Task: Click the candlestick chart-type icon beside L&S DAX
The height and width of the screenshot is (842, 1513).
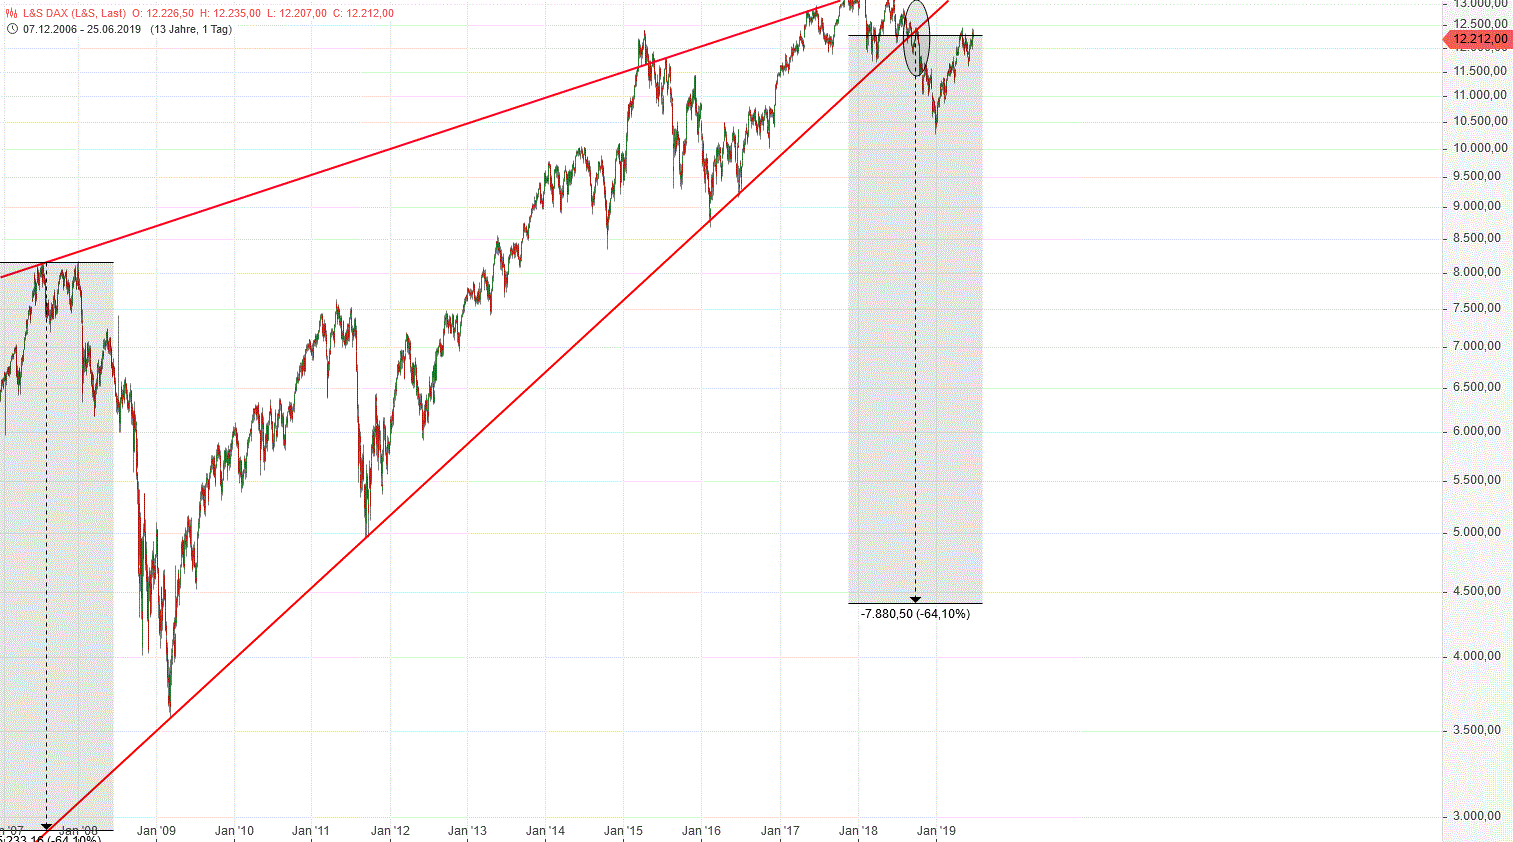Action: (x=12, y=13)
